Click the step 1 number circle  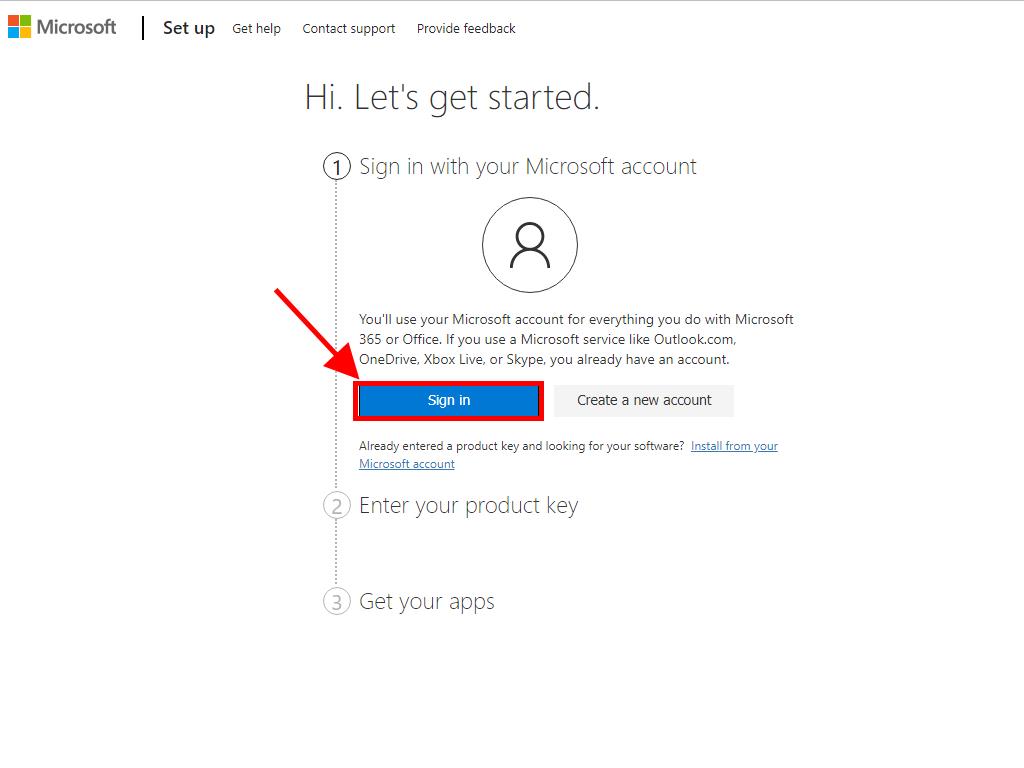(x=337, y=167)
